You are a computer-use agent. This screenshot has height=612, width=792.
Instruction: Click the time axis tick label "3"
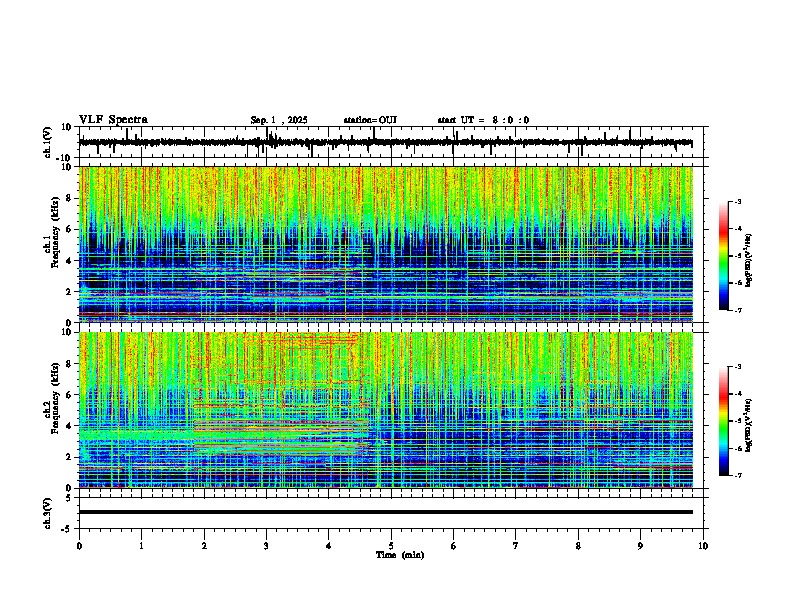tap(266, 546)
